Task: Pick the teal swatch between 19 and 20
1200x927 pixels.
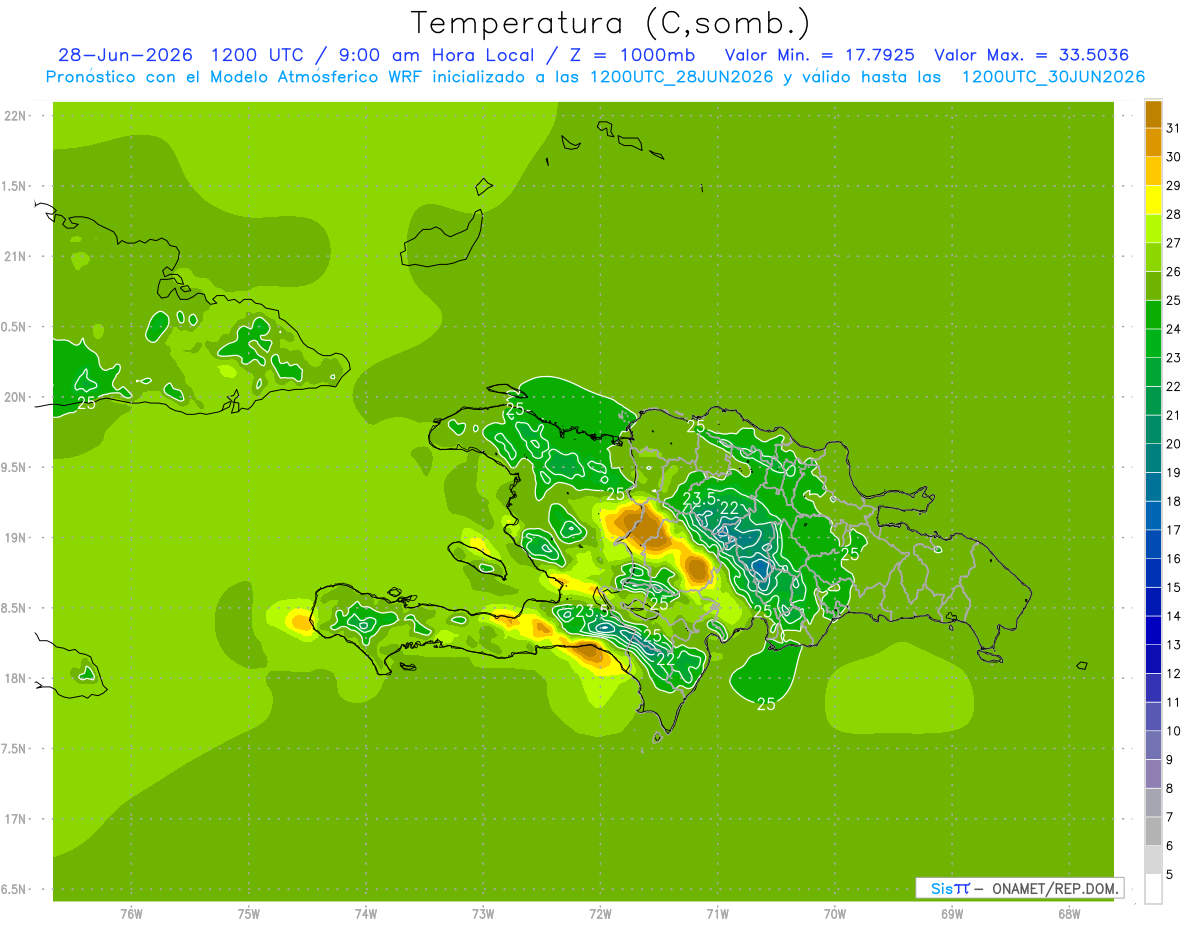Action: pos(1153,458)
